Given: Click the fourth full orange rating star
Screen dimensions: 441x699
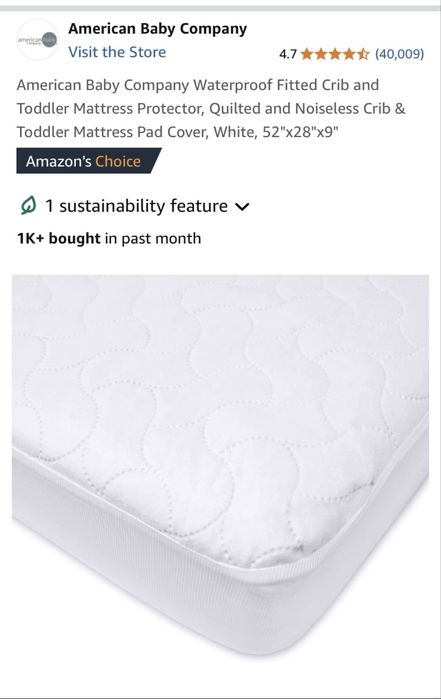Looking at the screenshot, I should (349, 54).
